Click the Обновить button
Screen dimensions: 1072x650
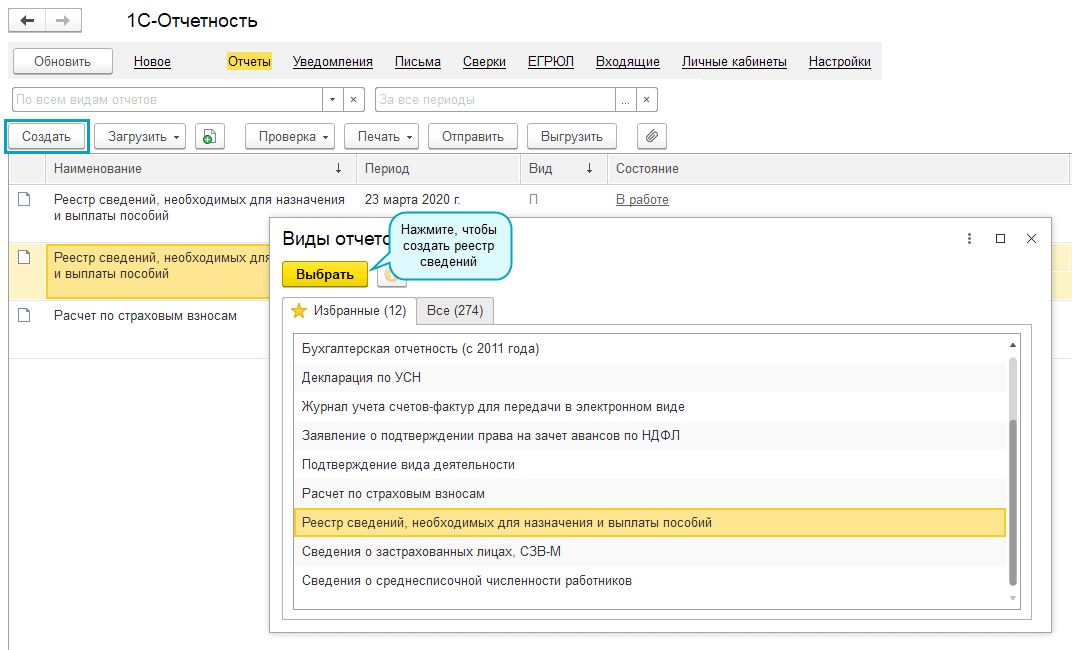62,62
